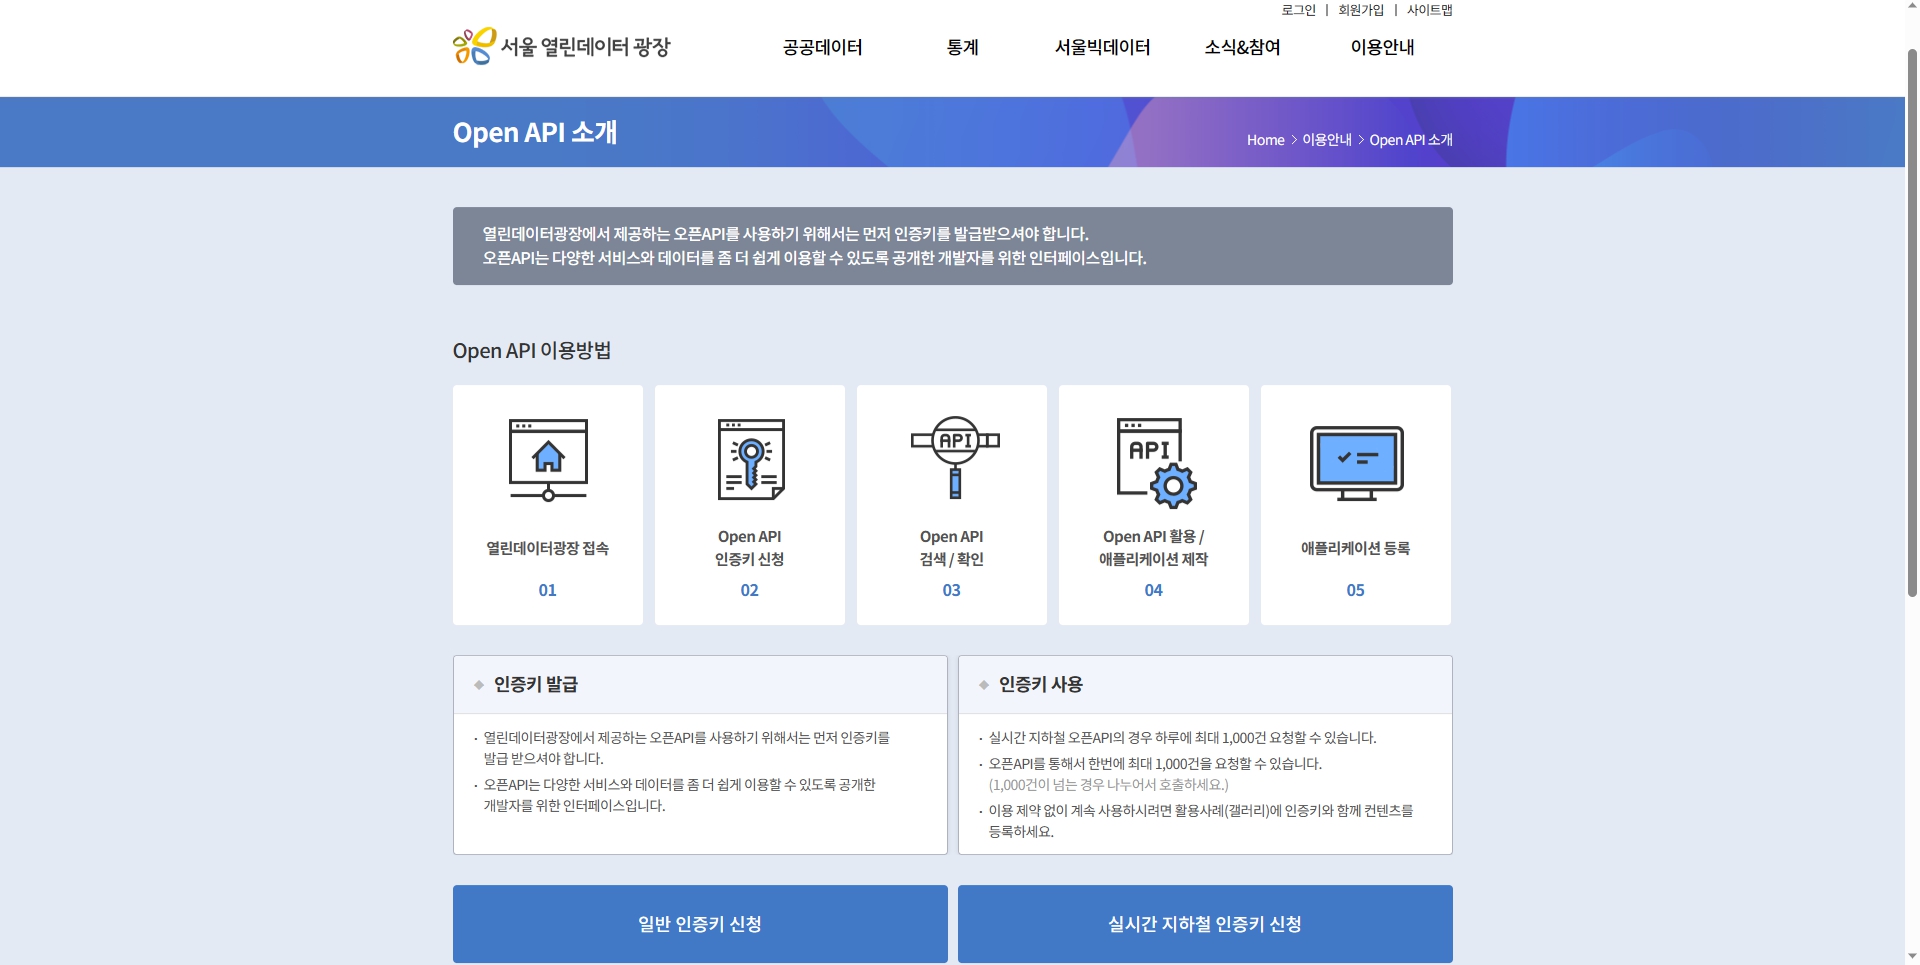
Task: Open the 서울빅데이터 menu
Action: coord(1102,47)
